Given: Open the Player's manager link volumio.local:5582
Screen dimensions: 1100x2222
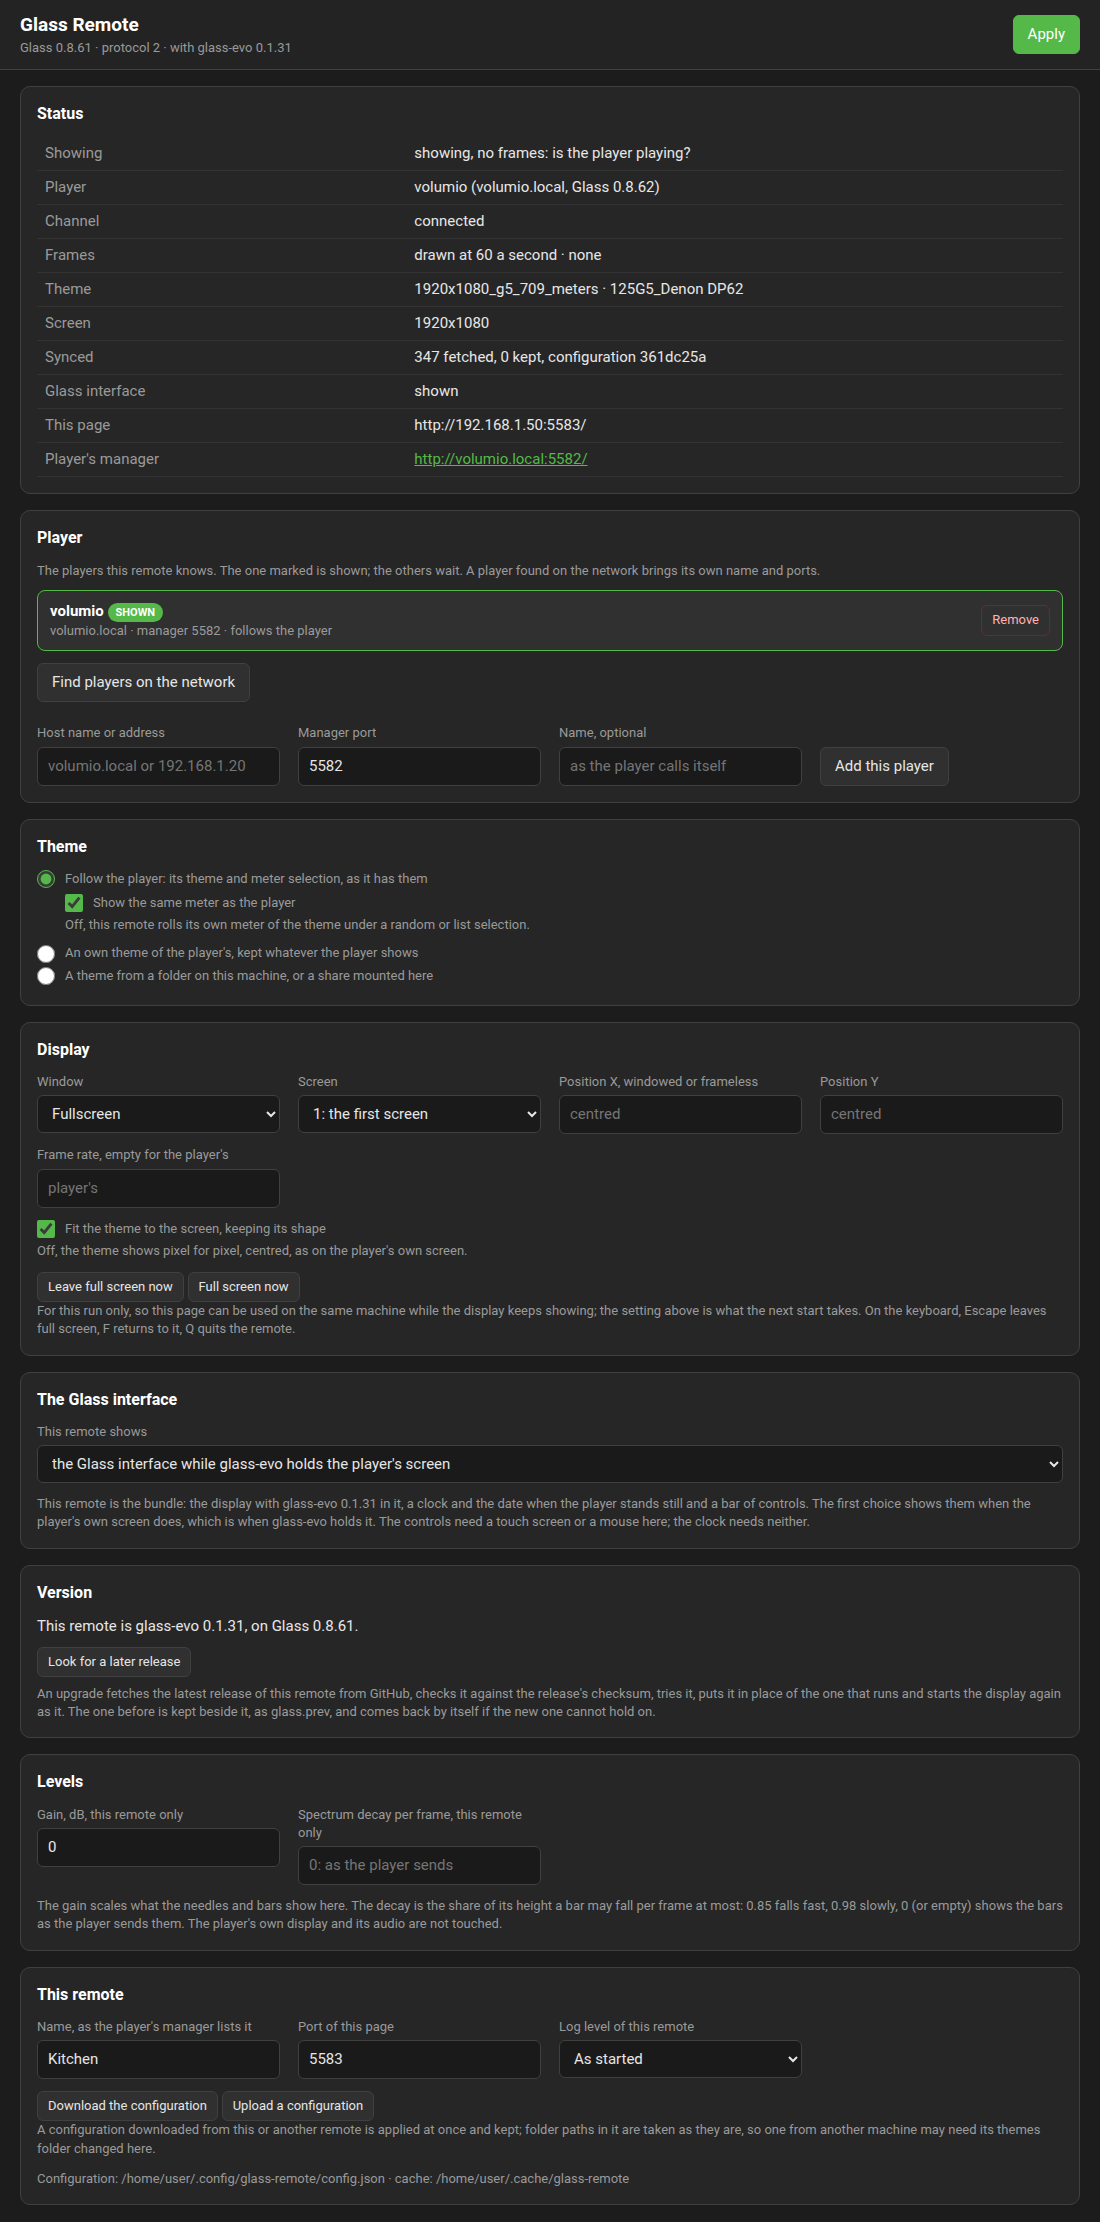Looking at the screenshot, I should pyautogui.click(x=500, y=459).
